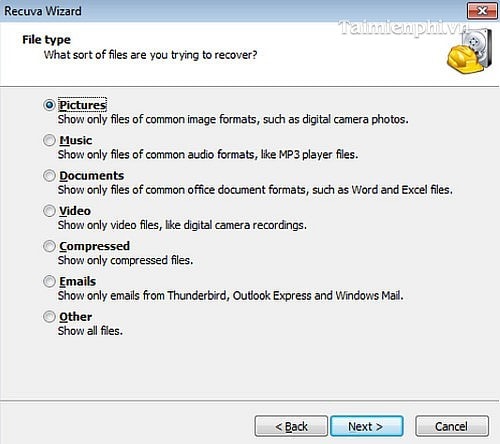The height and width of the screenshot is (444, 500).
Task: Choose the Video file type option
Action: [x=49, y=211]
